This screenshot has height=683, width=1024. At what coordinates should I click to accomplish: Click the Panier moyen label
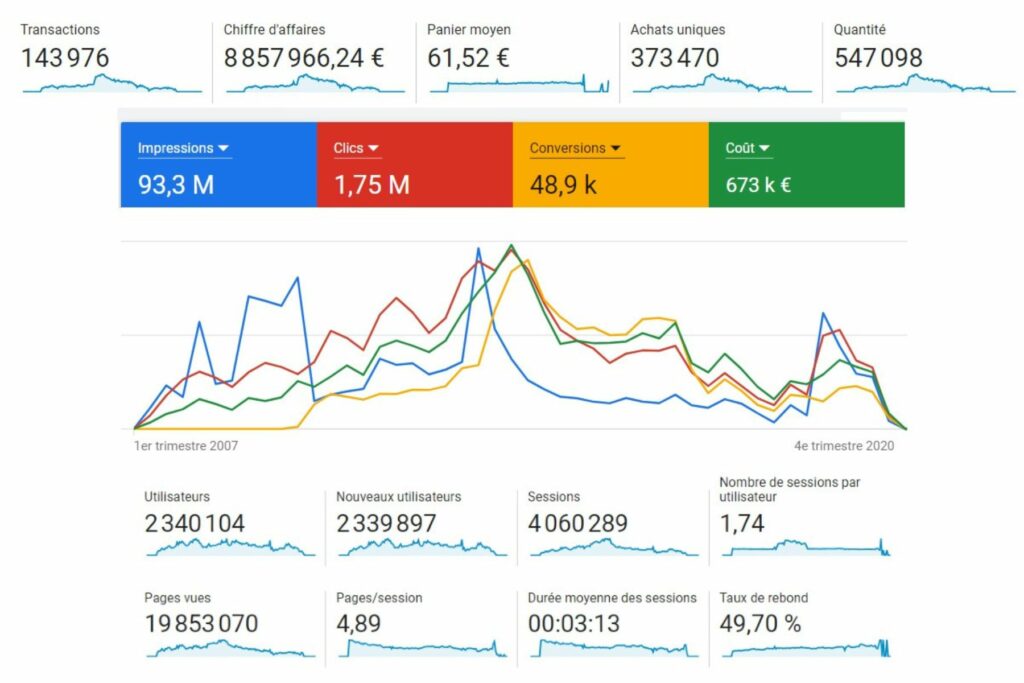469,29
